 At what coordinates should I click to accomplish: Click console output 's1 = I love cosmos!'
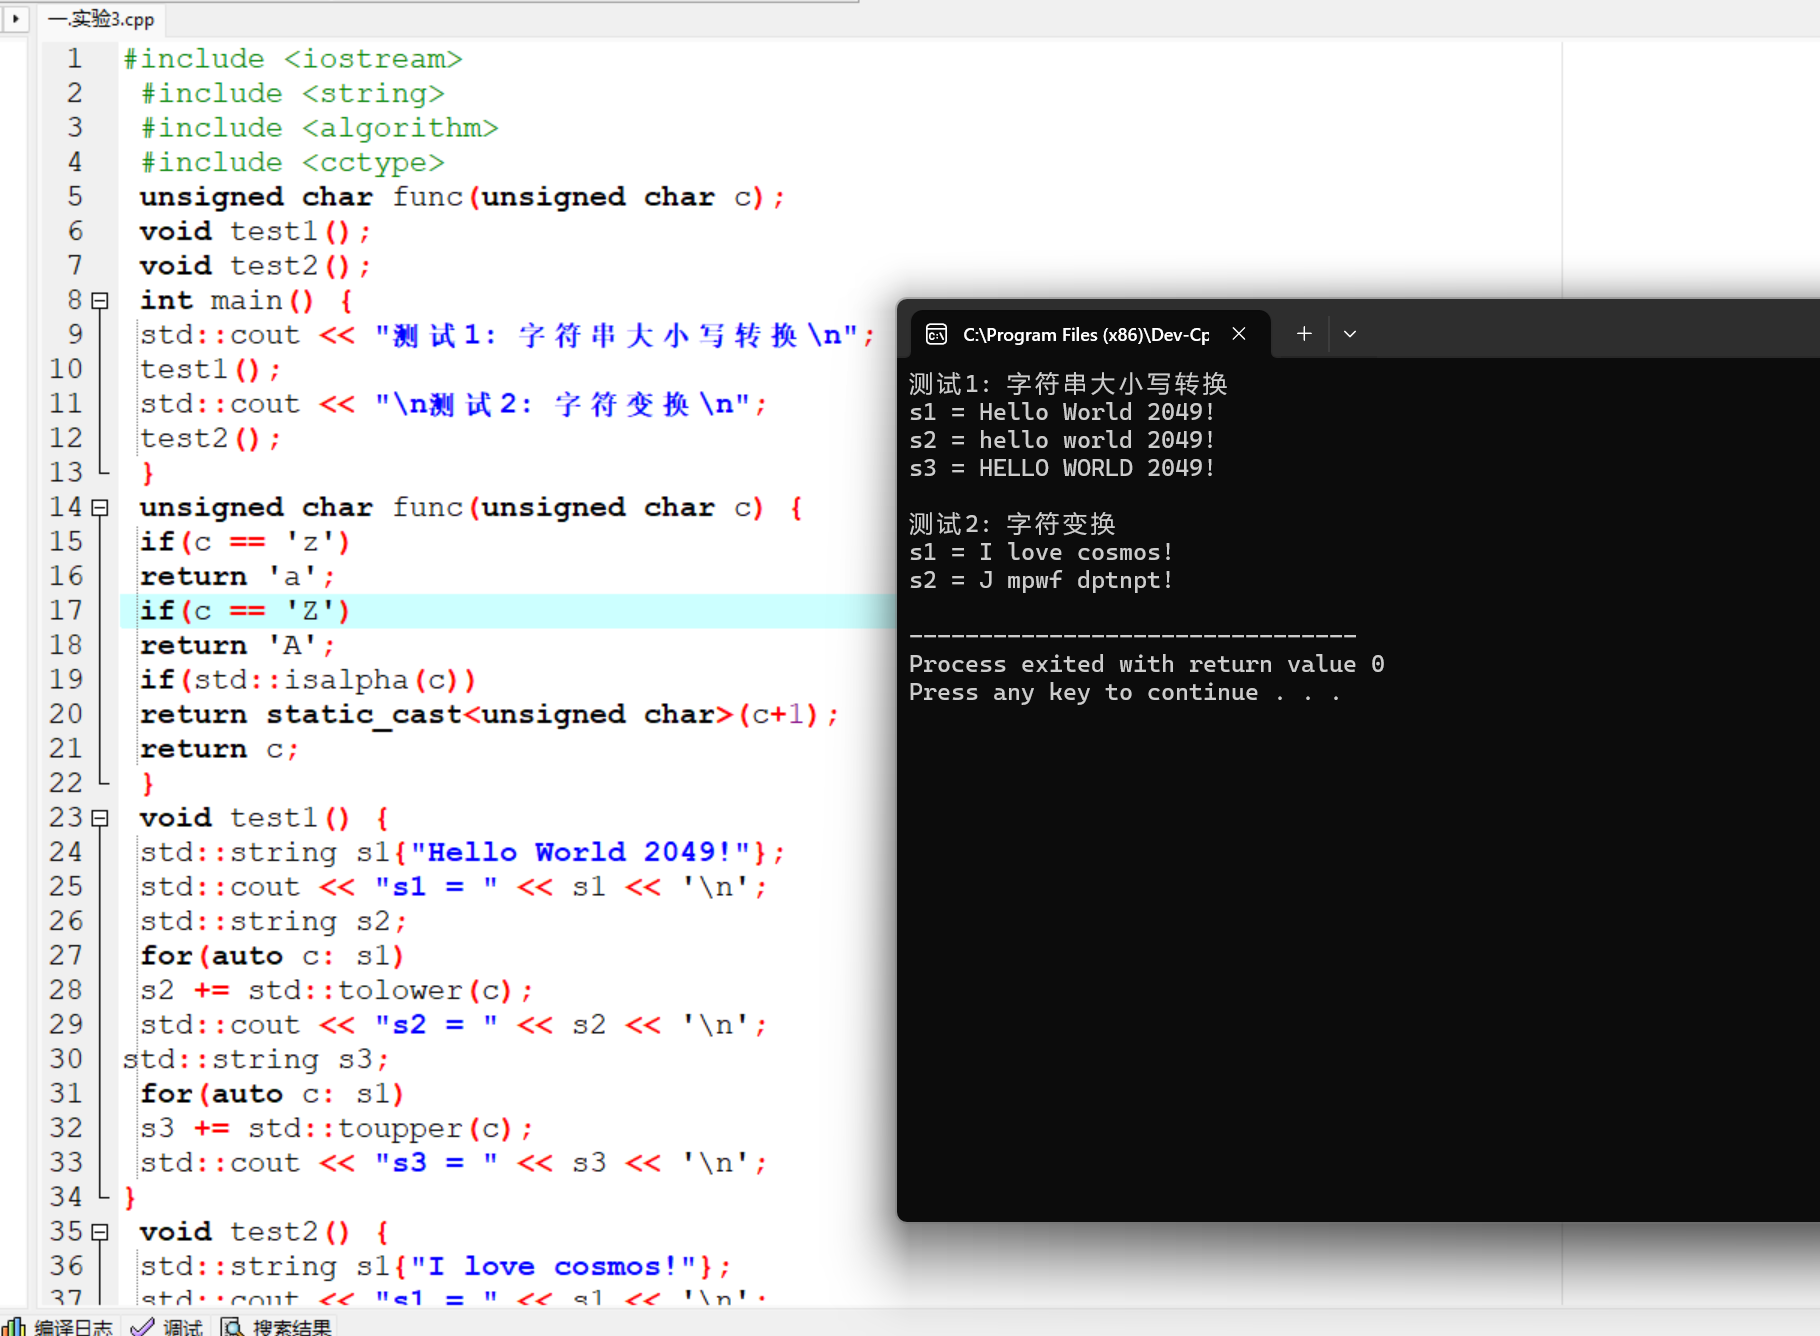(x=1041, y=552)
